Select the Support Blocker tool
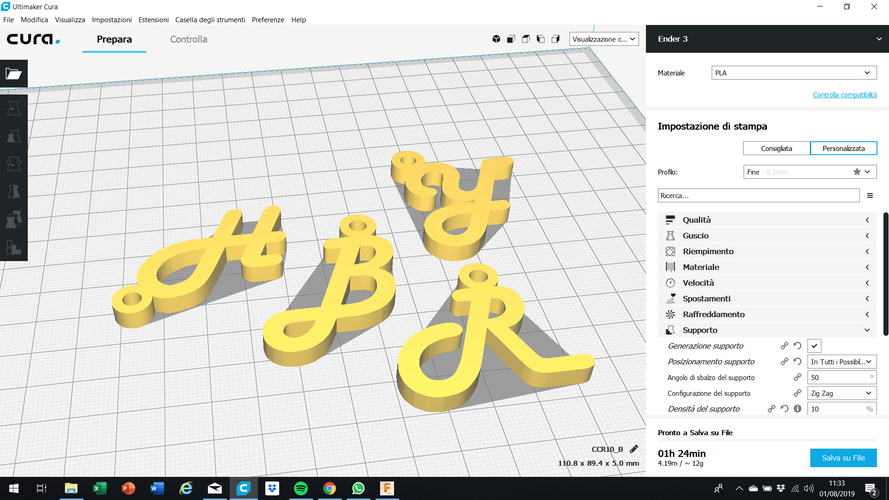This screenshot has height=500, width=889. pyautogui.click(x=14, y=247)
